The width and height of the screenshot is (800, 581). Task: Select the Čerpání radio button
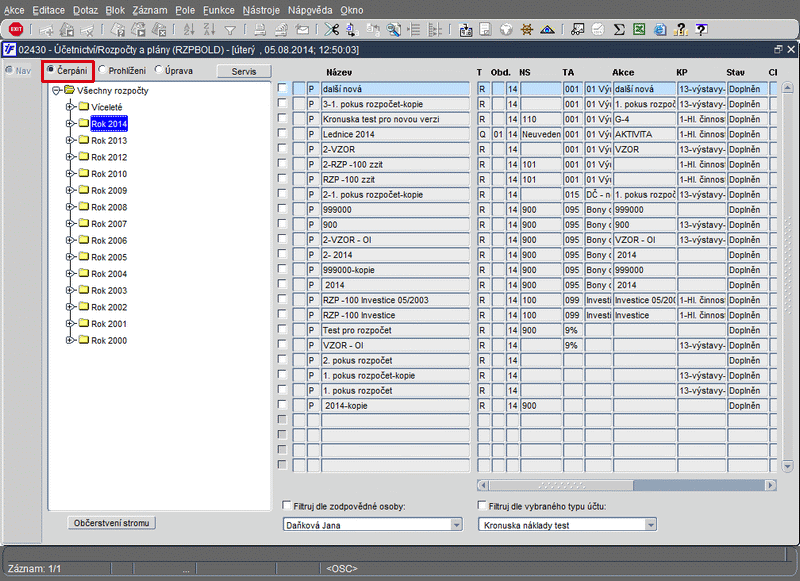(51, 69)
